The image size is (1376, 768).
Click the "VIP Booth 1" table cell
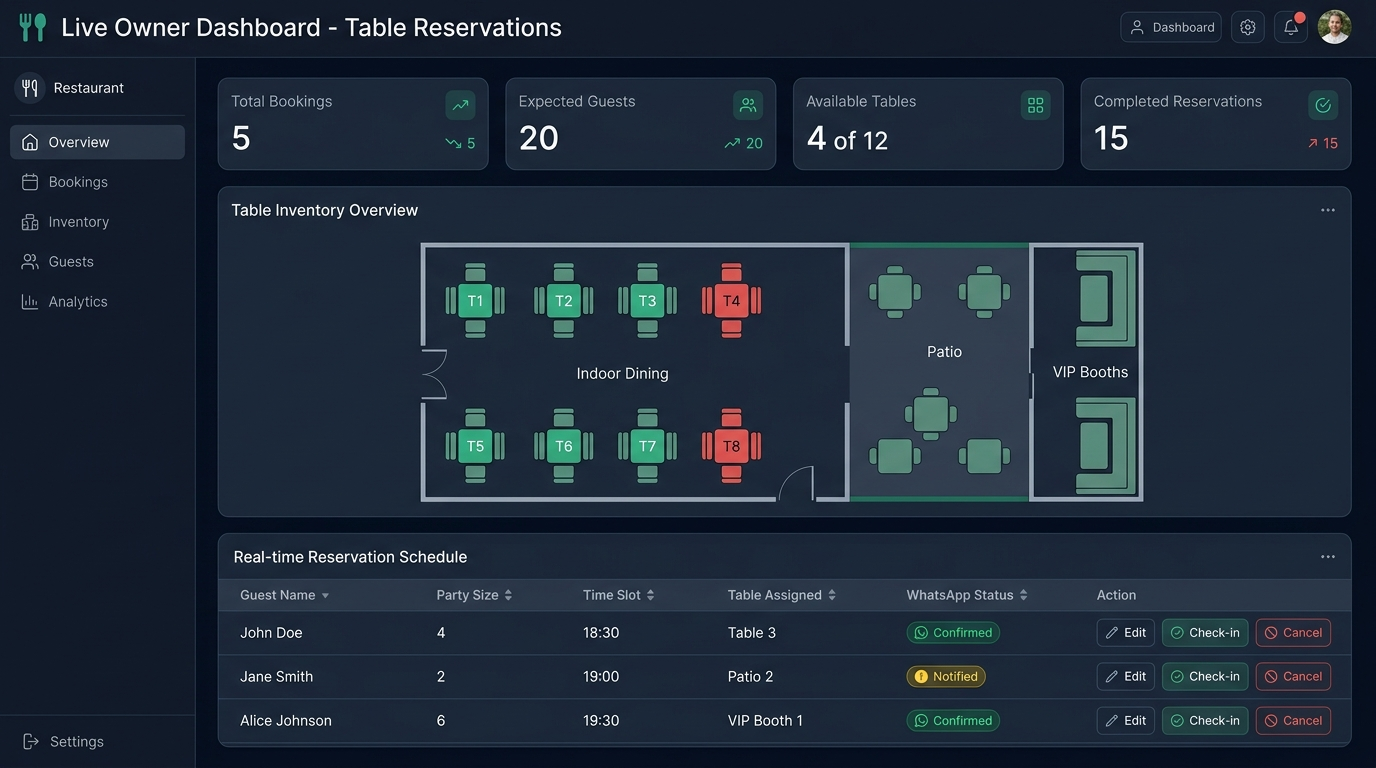(765, 721)
